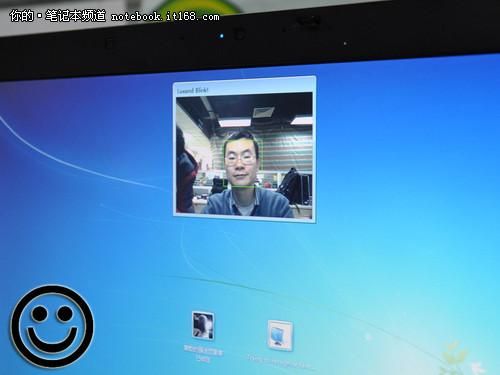Select the user account picture tile
500x375 pixels.
pos(203,325)
